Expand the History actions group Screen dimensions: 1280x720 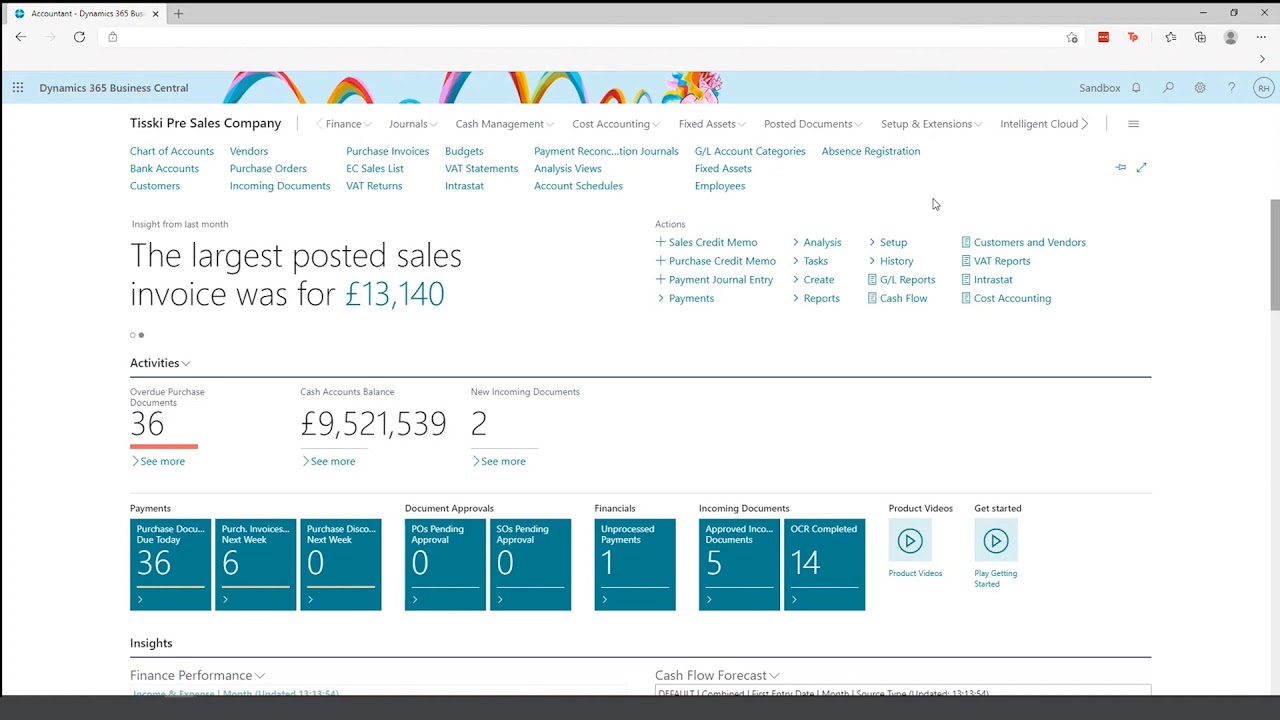coord(891,261)
